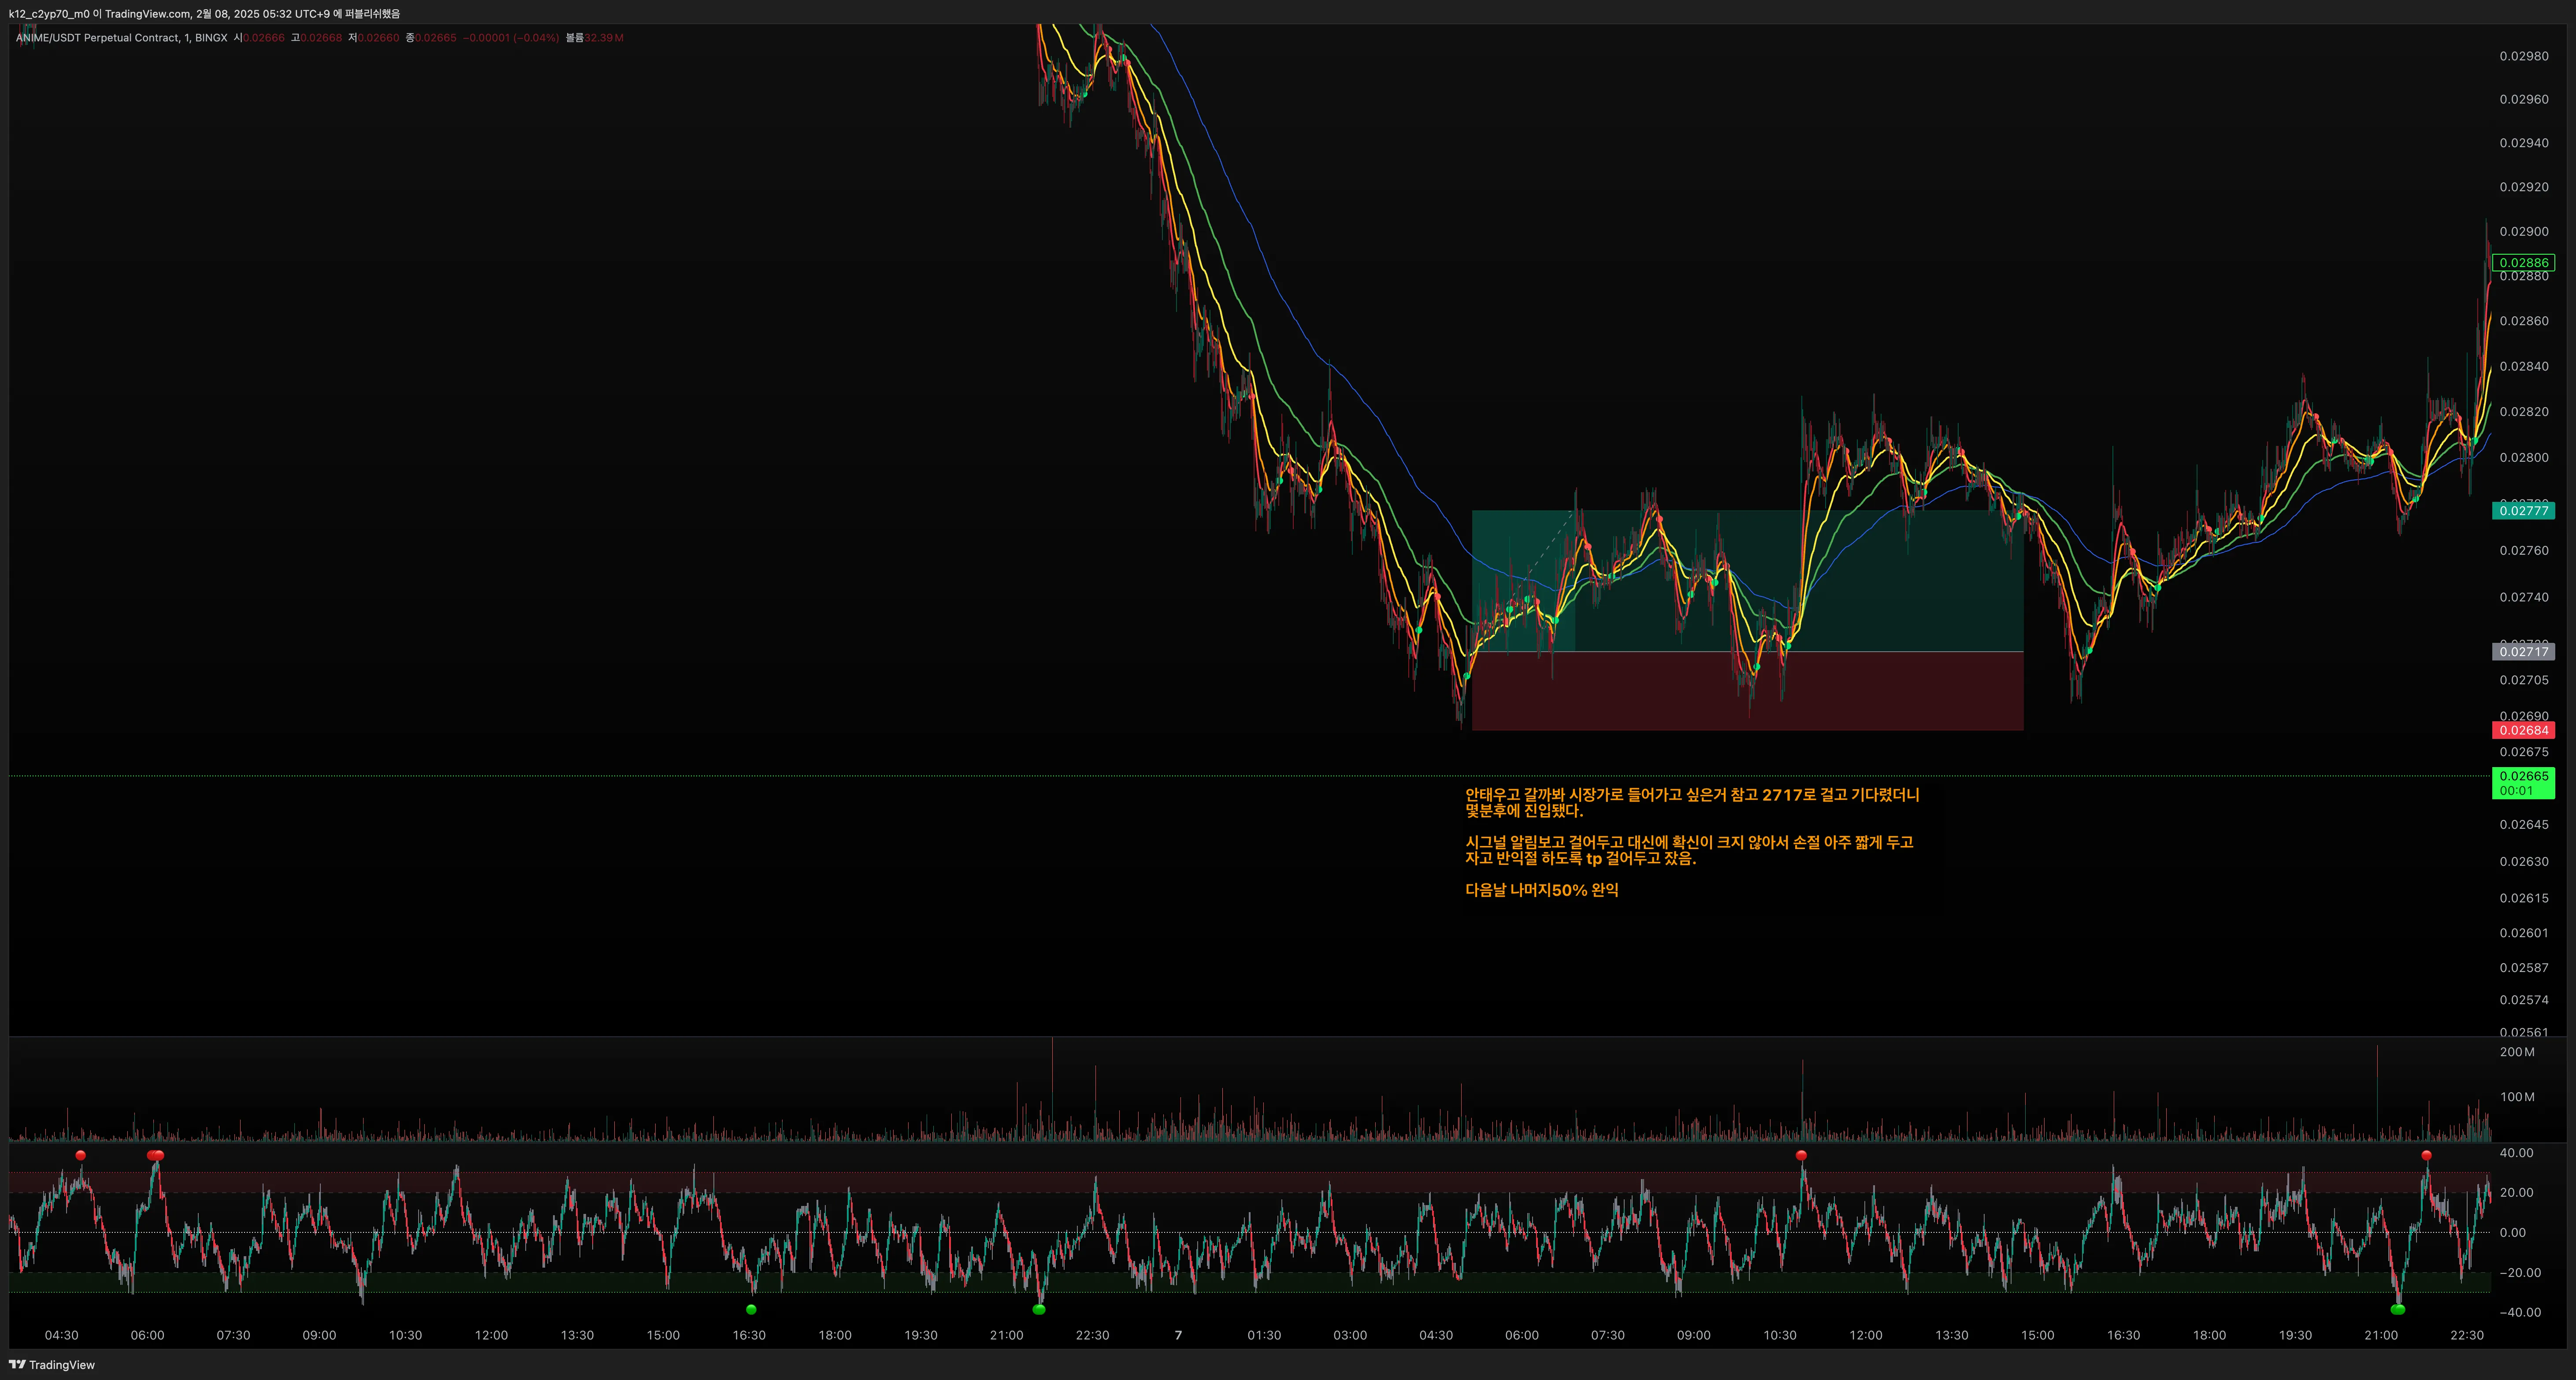This screenshot has height=1380, width=2576.
Task: Click the leftmost single red oscillator signal dot
Action: pos(81,1156)
